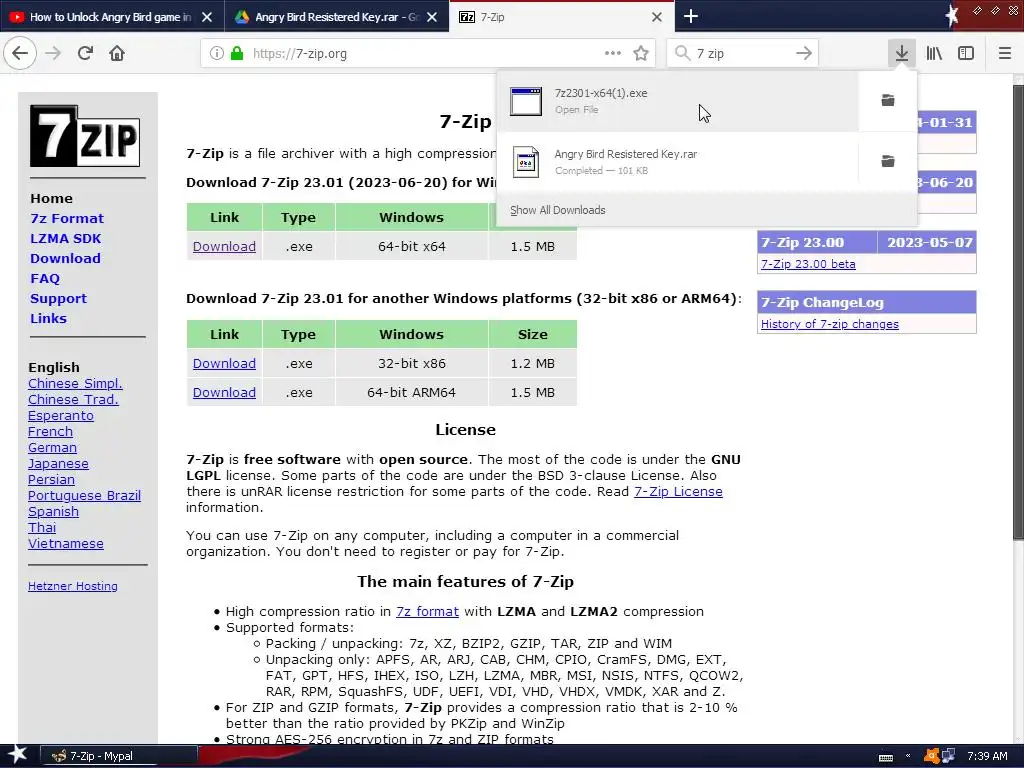
Task: Open the Hetzner Hosting link
Action: pos(72,586)
